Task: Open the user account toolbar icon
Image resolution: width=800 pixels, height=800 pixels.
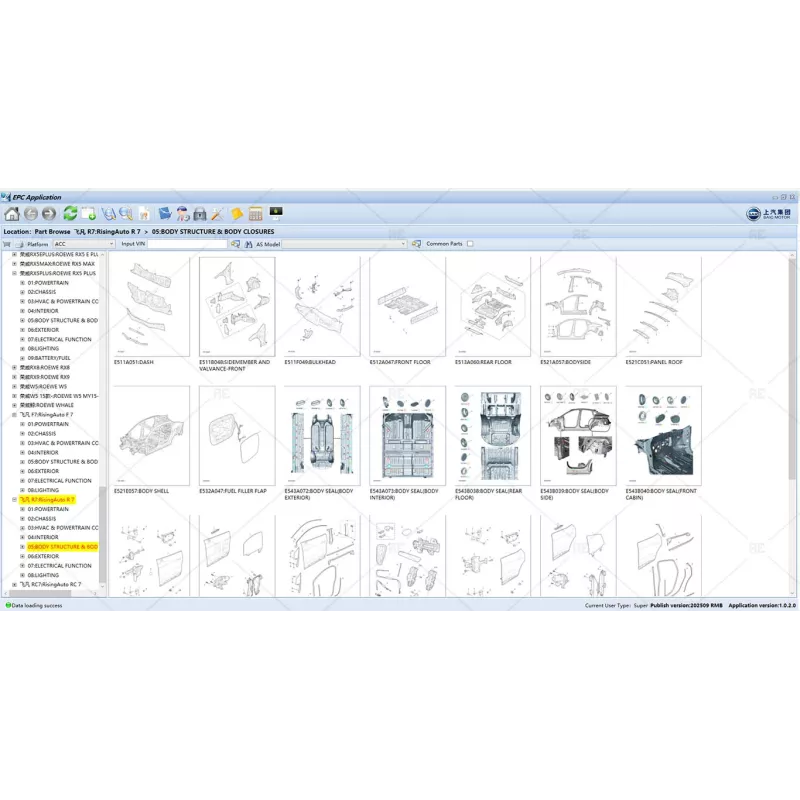Action: pyautogui.click(x=182, y=214)
